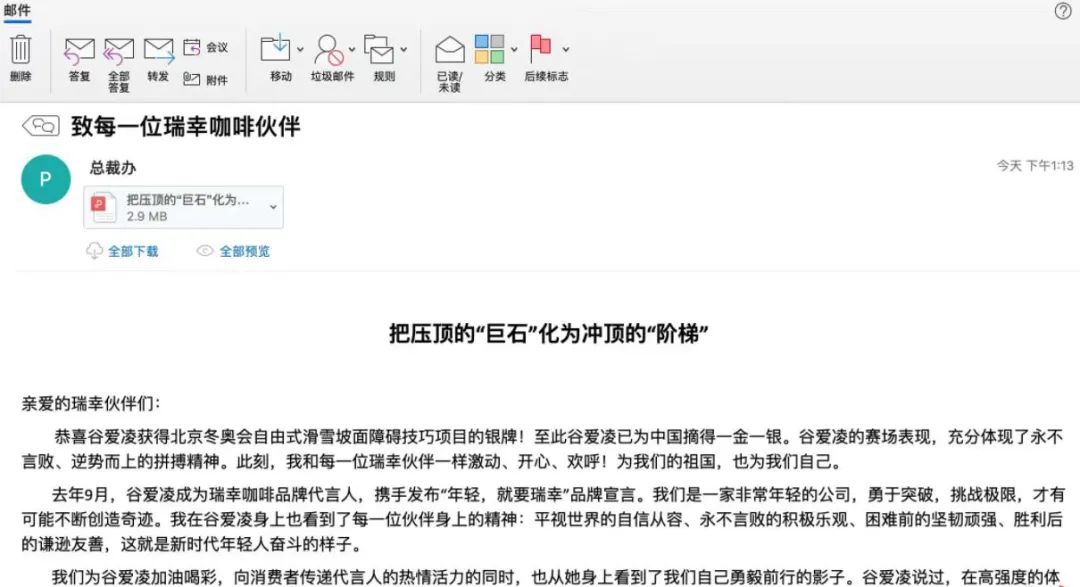Click the body heading 把压顶的"巨石"化为冲顶的"阶梯"
Image resolution: width=1080 pixels, height=587 pixels.
(549, 333)
